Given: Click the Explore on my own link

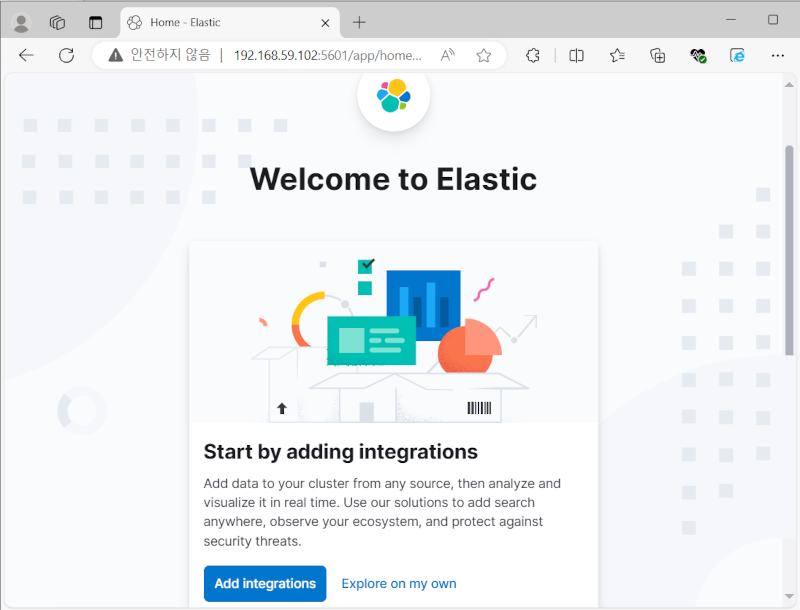Looking at the screenshot, I should tap(398, 583).
